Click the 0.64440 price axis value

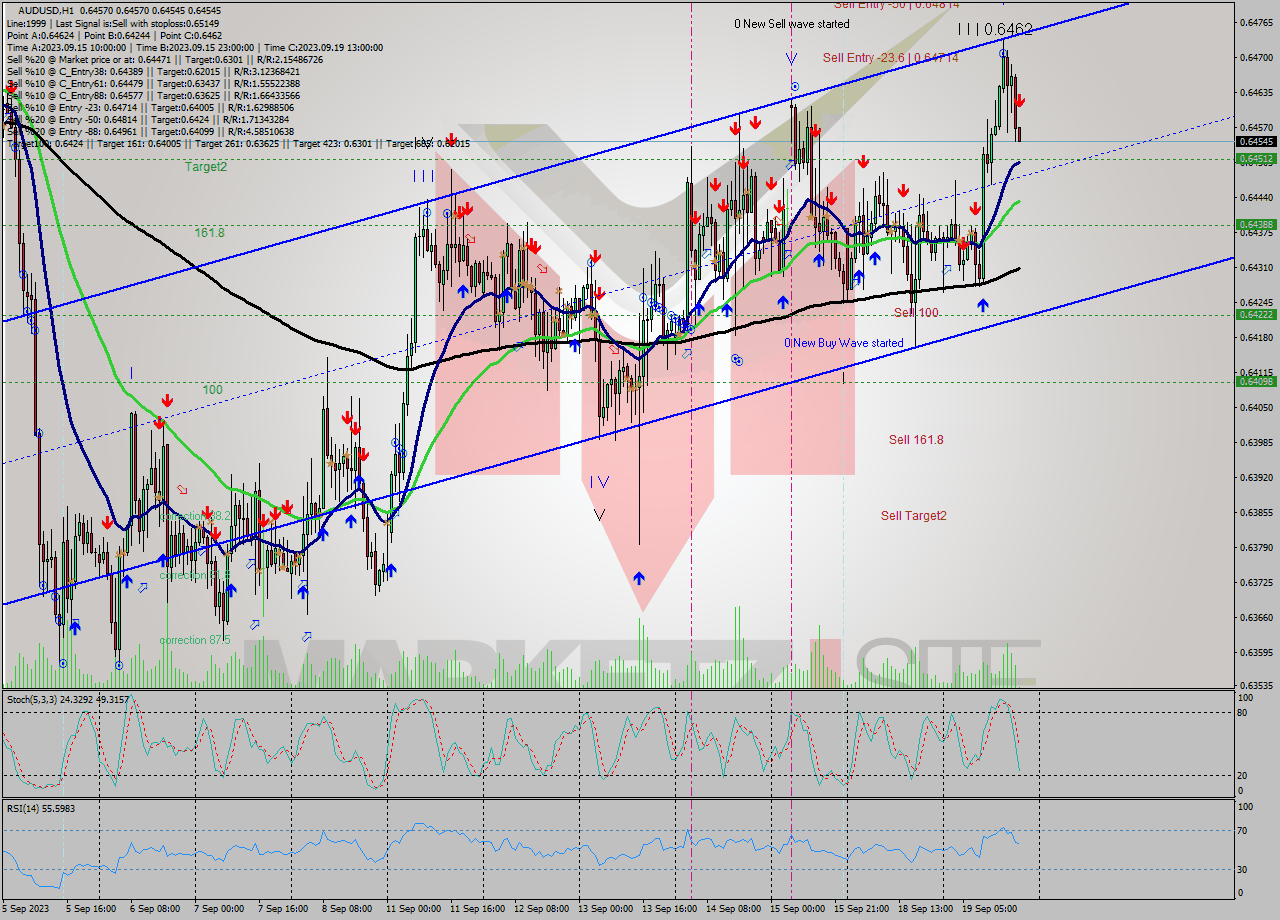click(1257, 197)
